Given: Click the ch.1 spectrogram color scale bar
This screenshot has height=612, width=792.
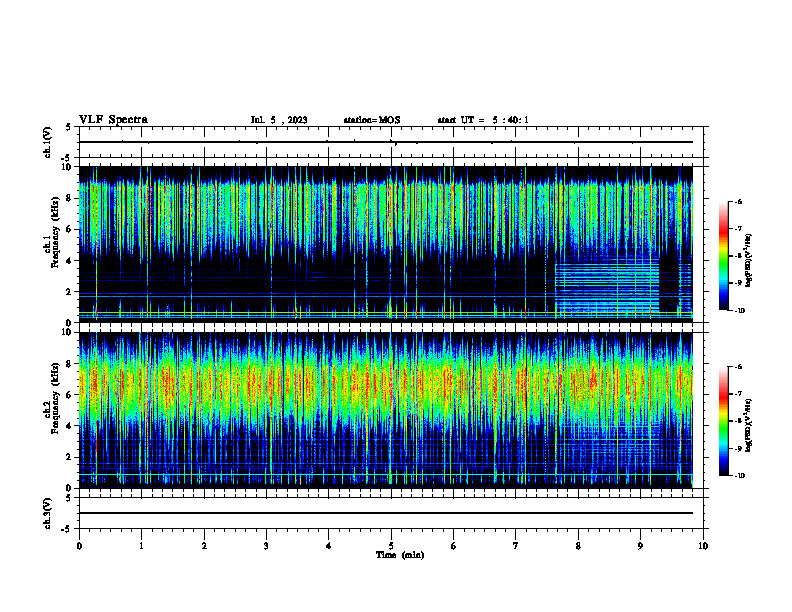Looking at the screenshot, I should (724, 256).
